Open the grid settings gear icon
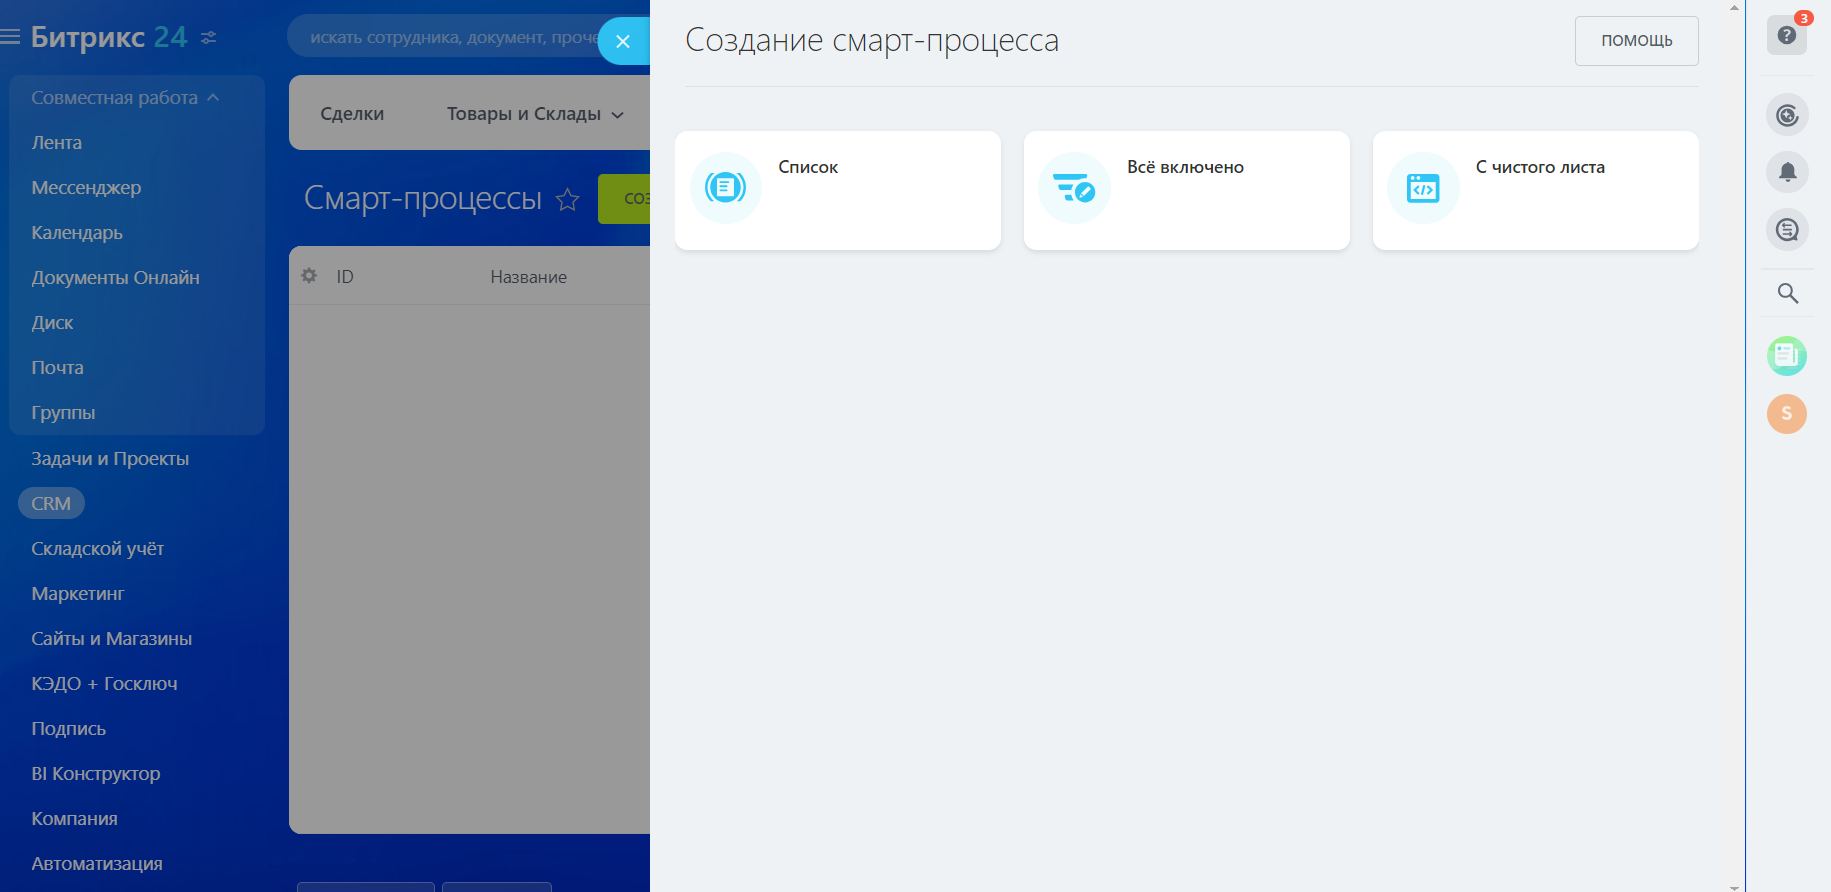Image resolution: width=1831 pixels, height=892 pixels. (309, 275)
